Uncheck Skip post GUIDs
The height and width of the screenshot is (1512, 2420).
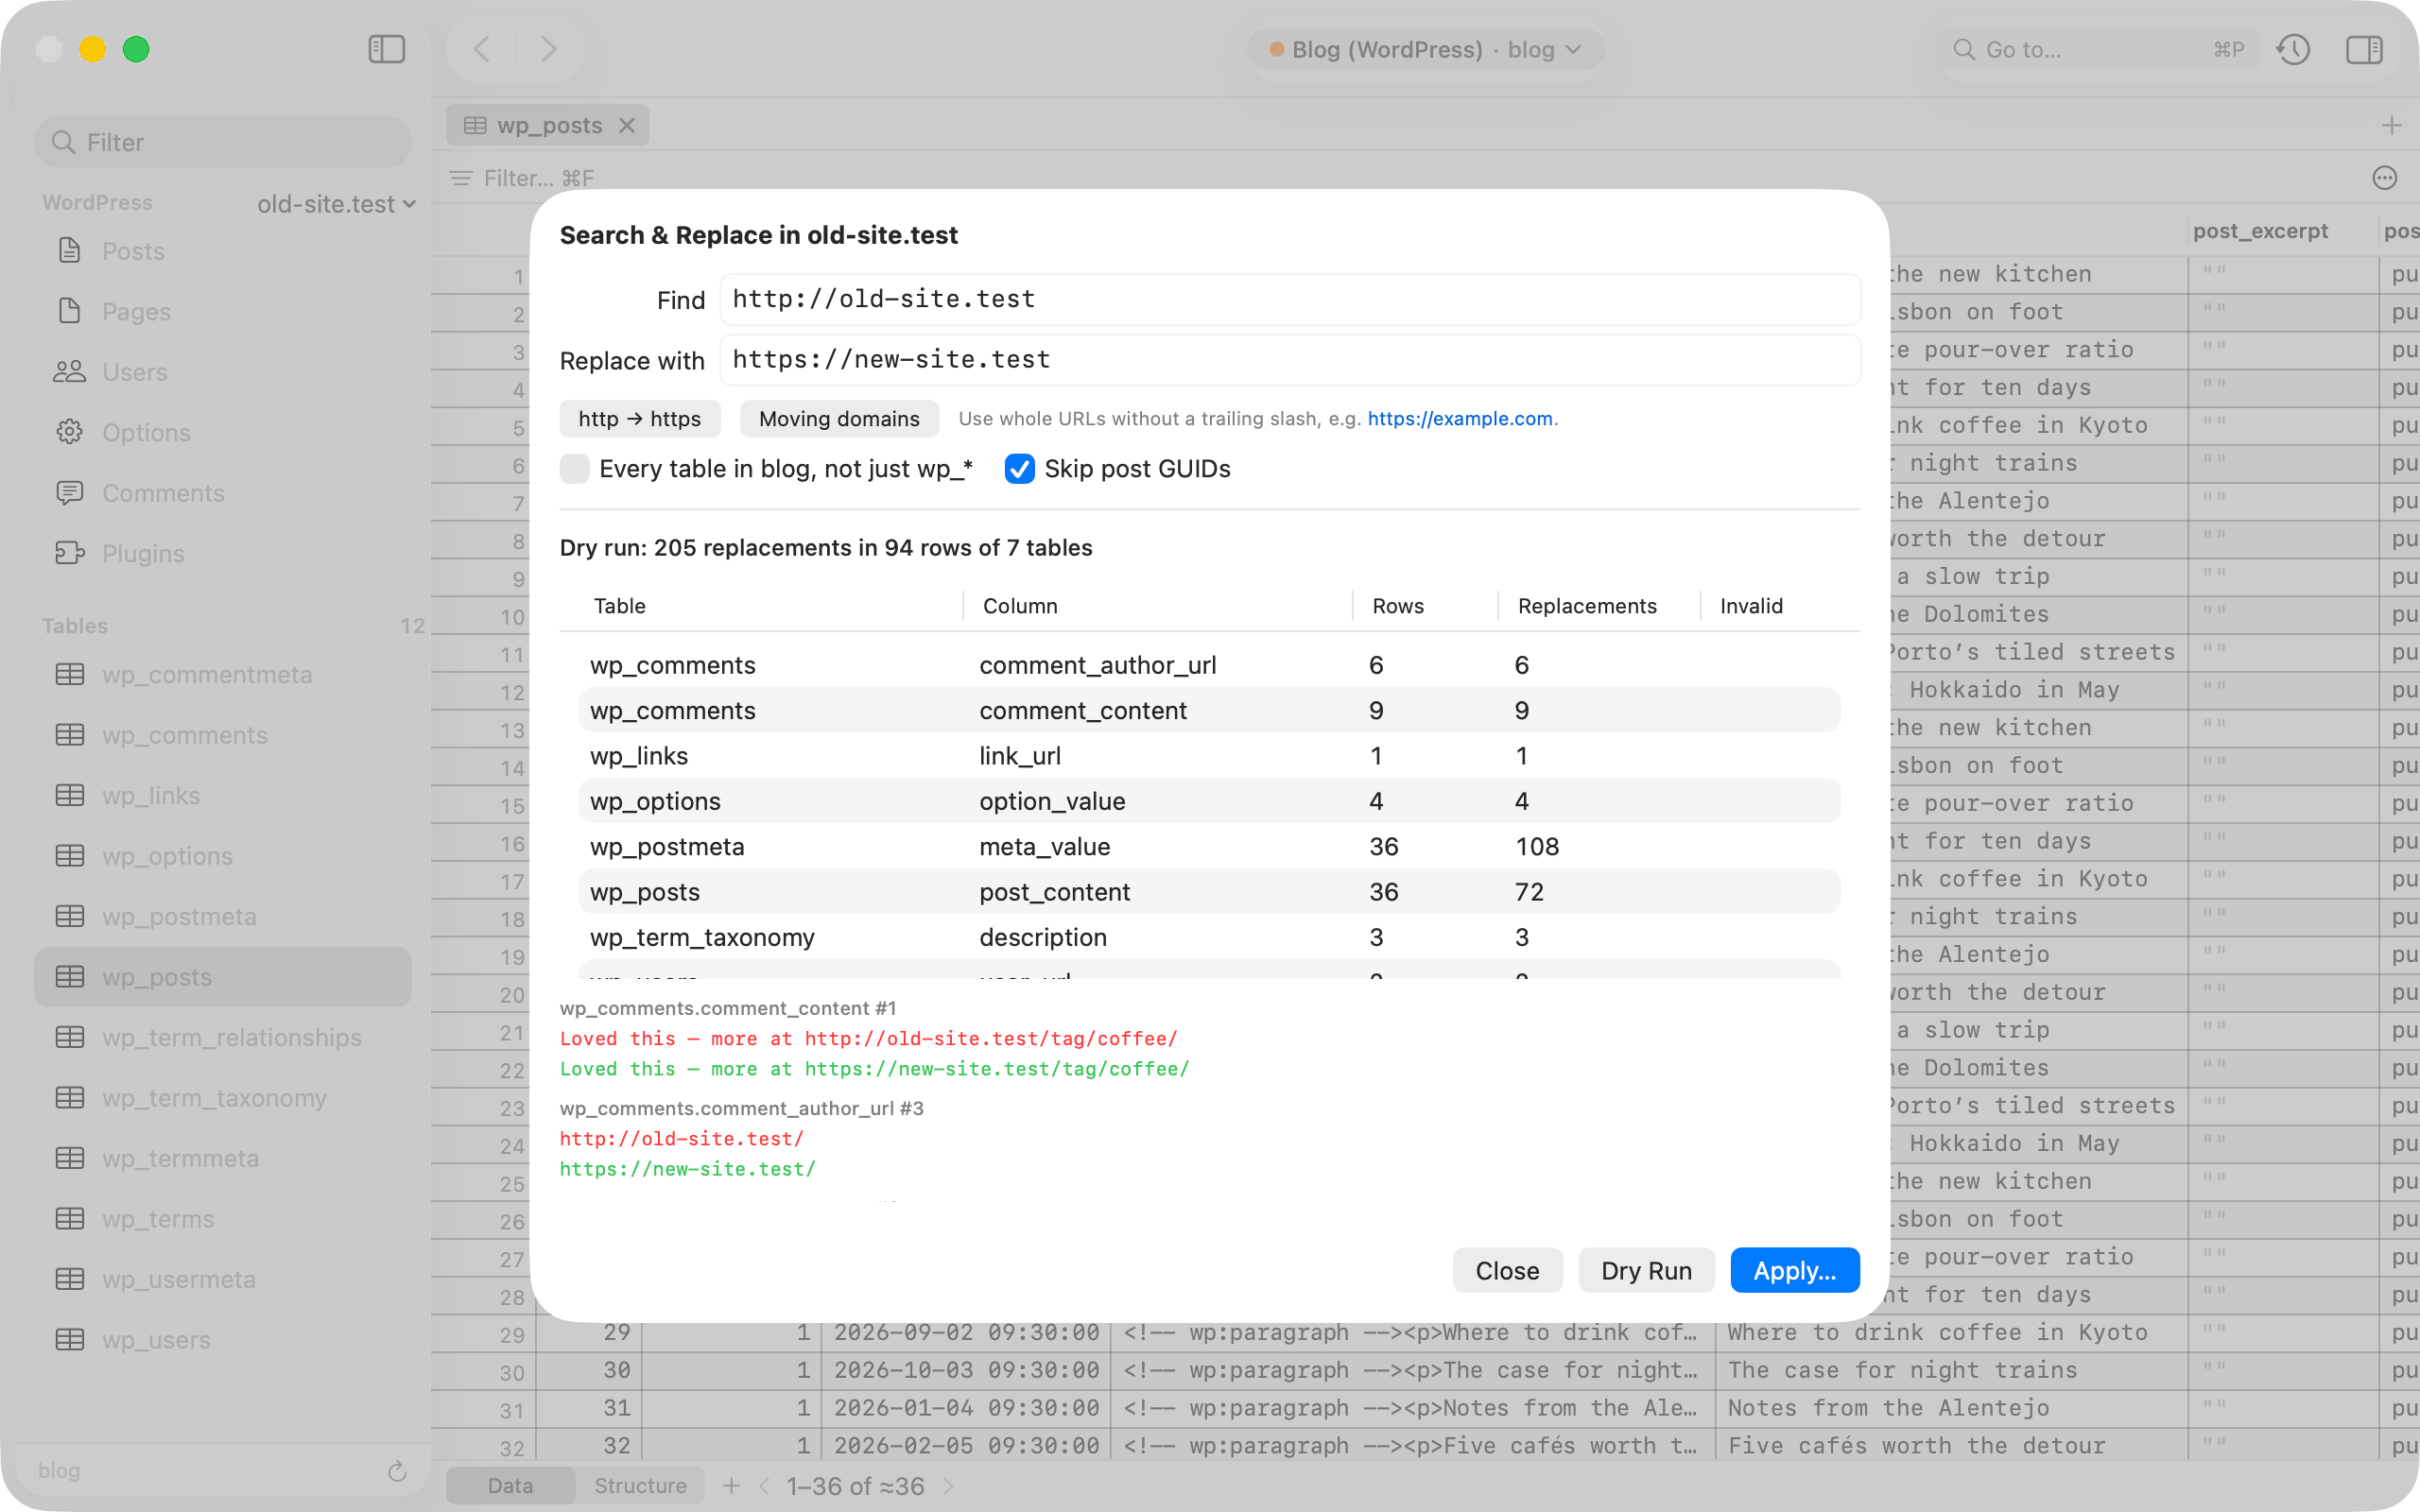pos(1019,468)
